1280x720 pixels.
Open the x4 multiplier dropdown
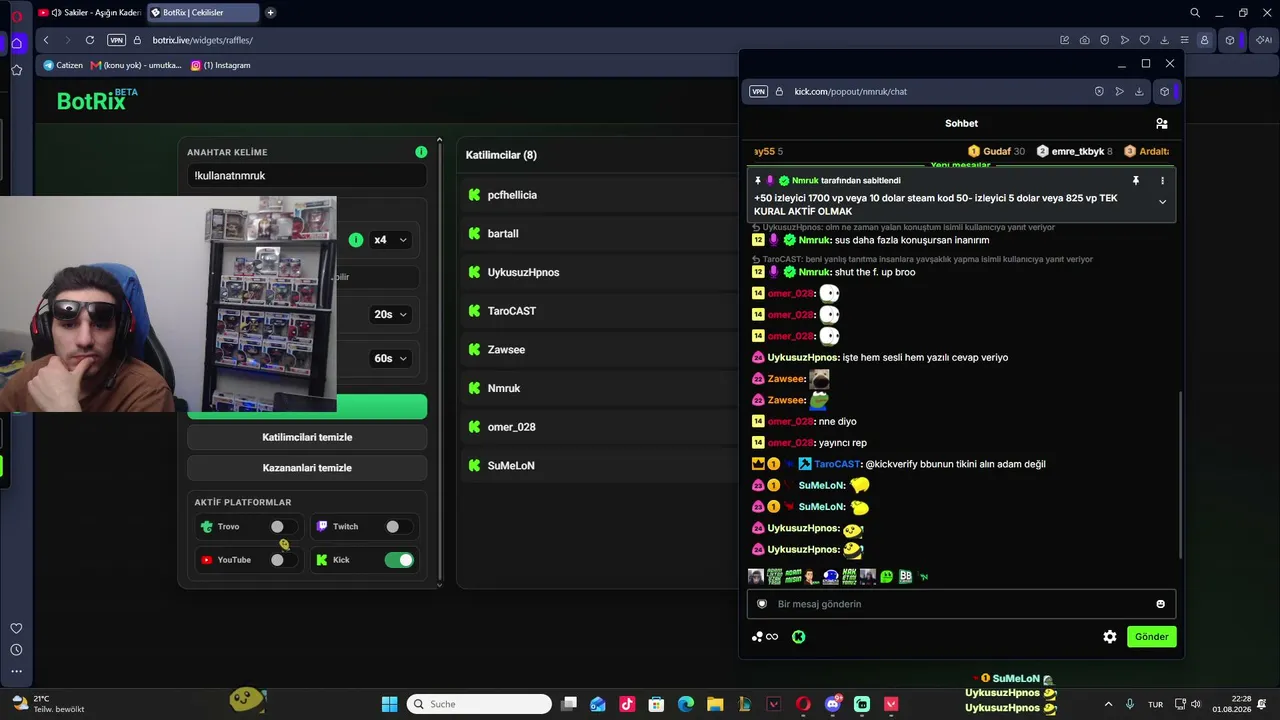point(390,240)
